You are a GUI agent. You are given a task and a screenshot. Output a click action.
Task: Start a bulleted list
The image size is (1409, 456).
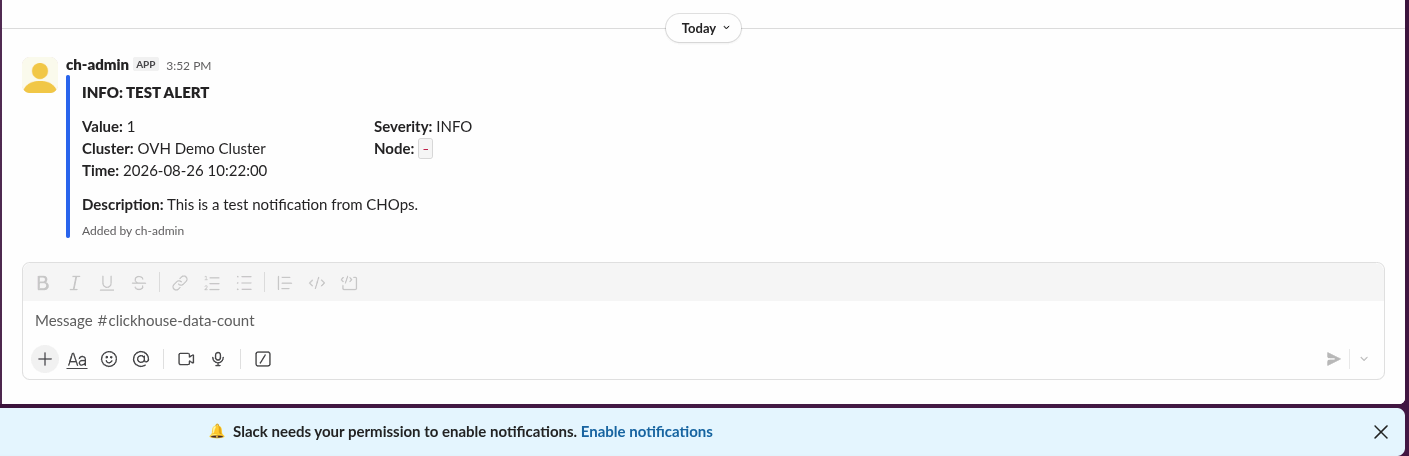(244, 283)
